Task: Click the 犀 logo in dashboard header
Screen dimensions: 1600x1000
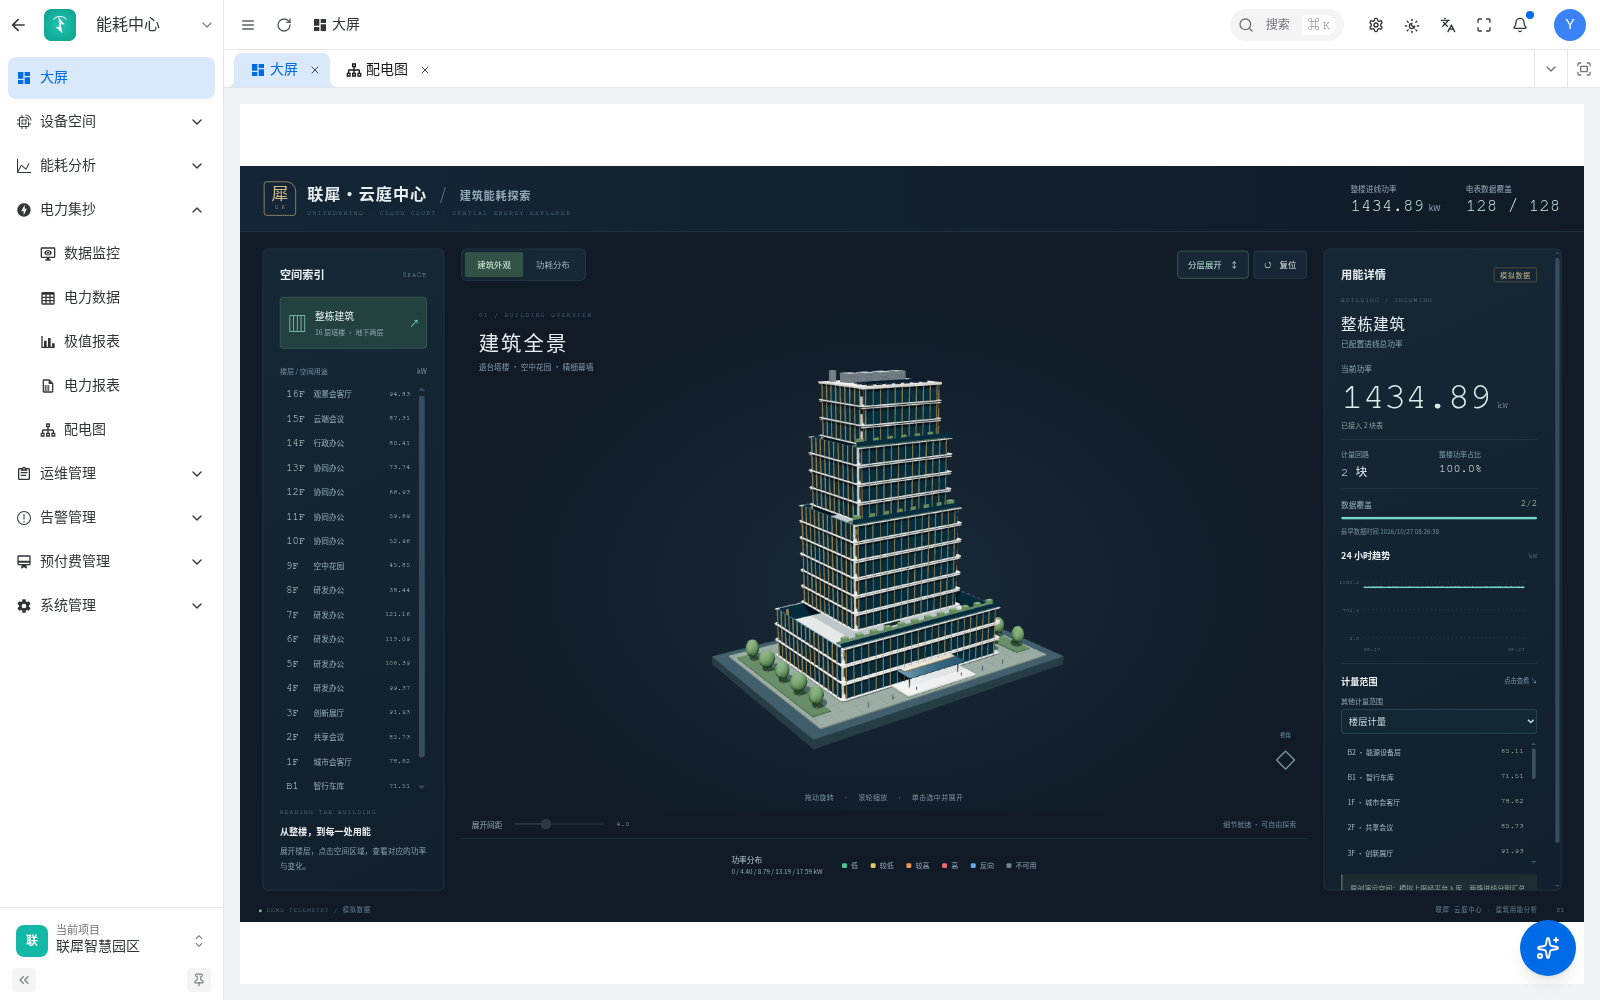Action: pos(280,198)
